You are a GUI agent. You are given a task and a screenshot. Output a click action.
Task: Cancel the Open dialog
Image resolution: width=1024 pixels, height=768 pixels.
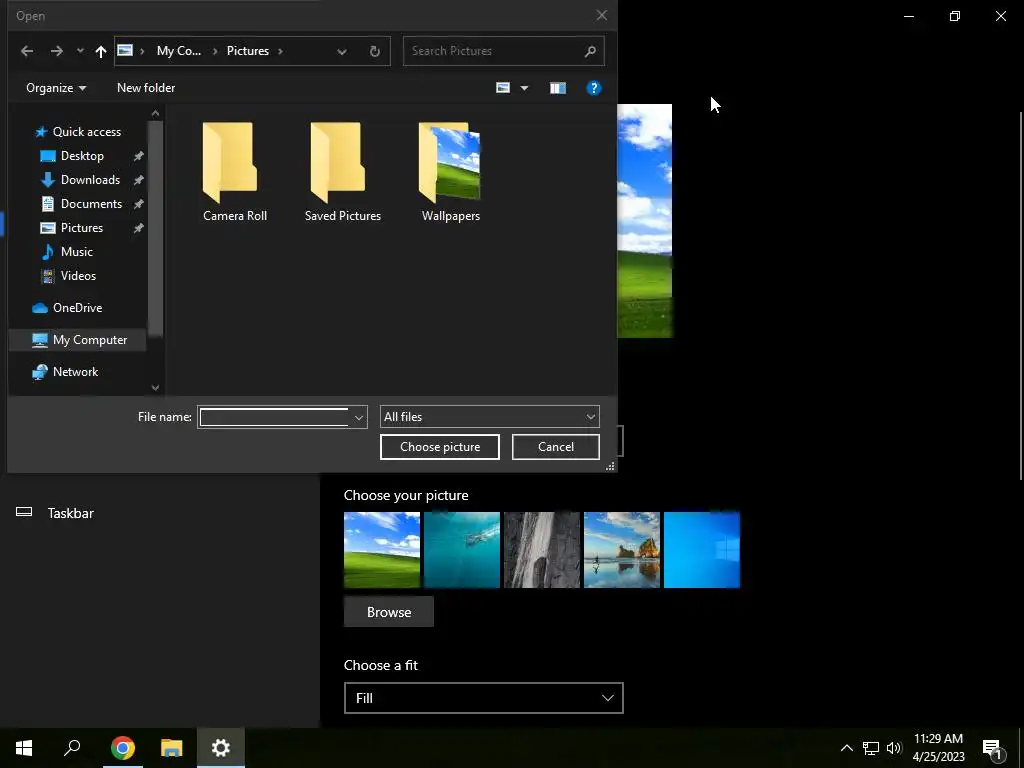tap(556, 447)
